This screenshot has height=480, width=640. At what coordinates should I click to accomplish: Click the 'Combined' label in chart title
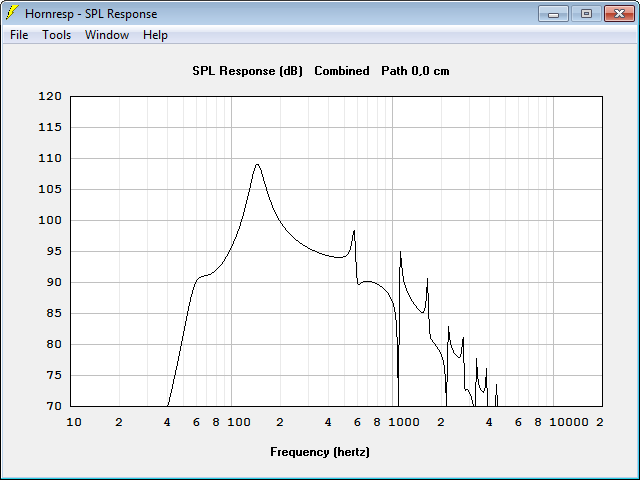[342, 71]
